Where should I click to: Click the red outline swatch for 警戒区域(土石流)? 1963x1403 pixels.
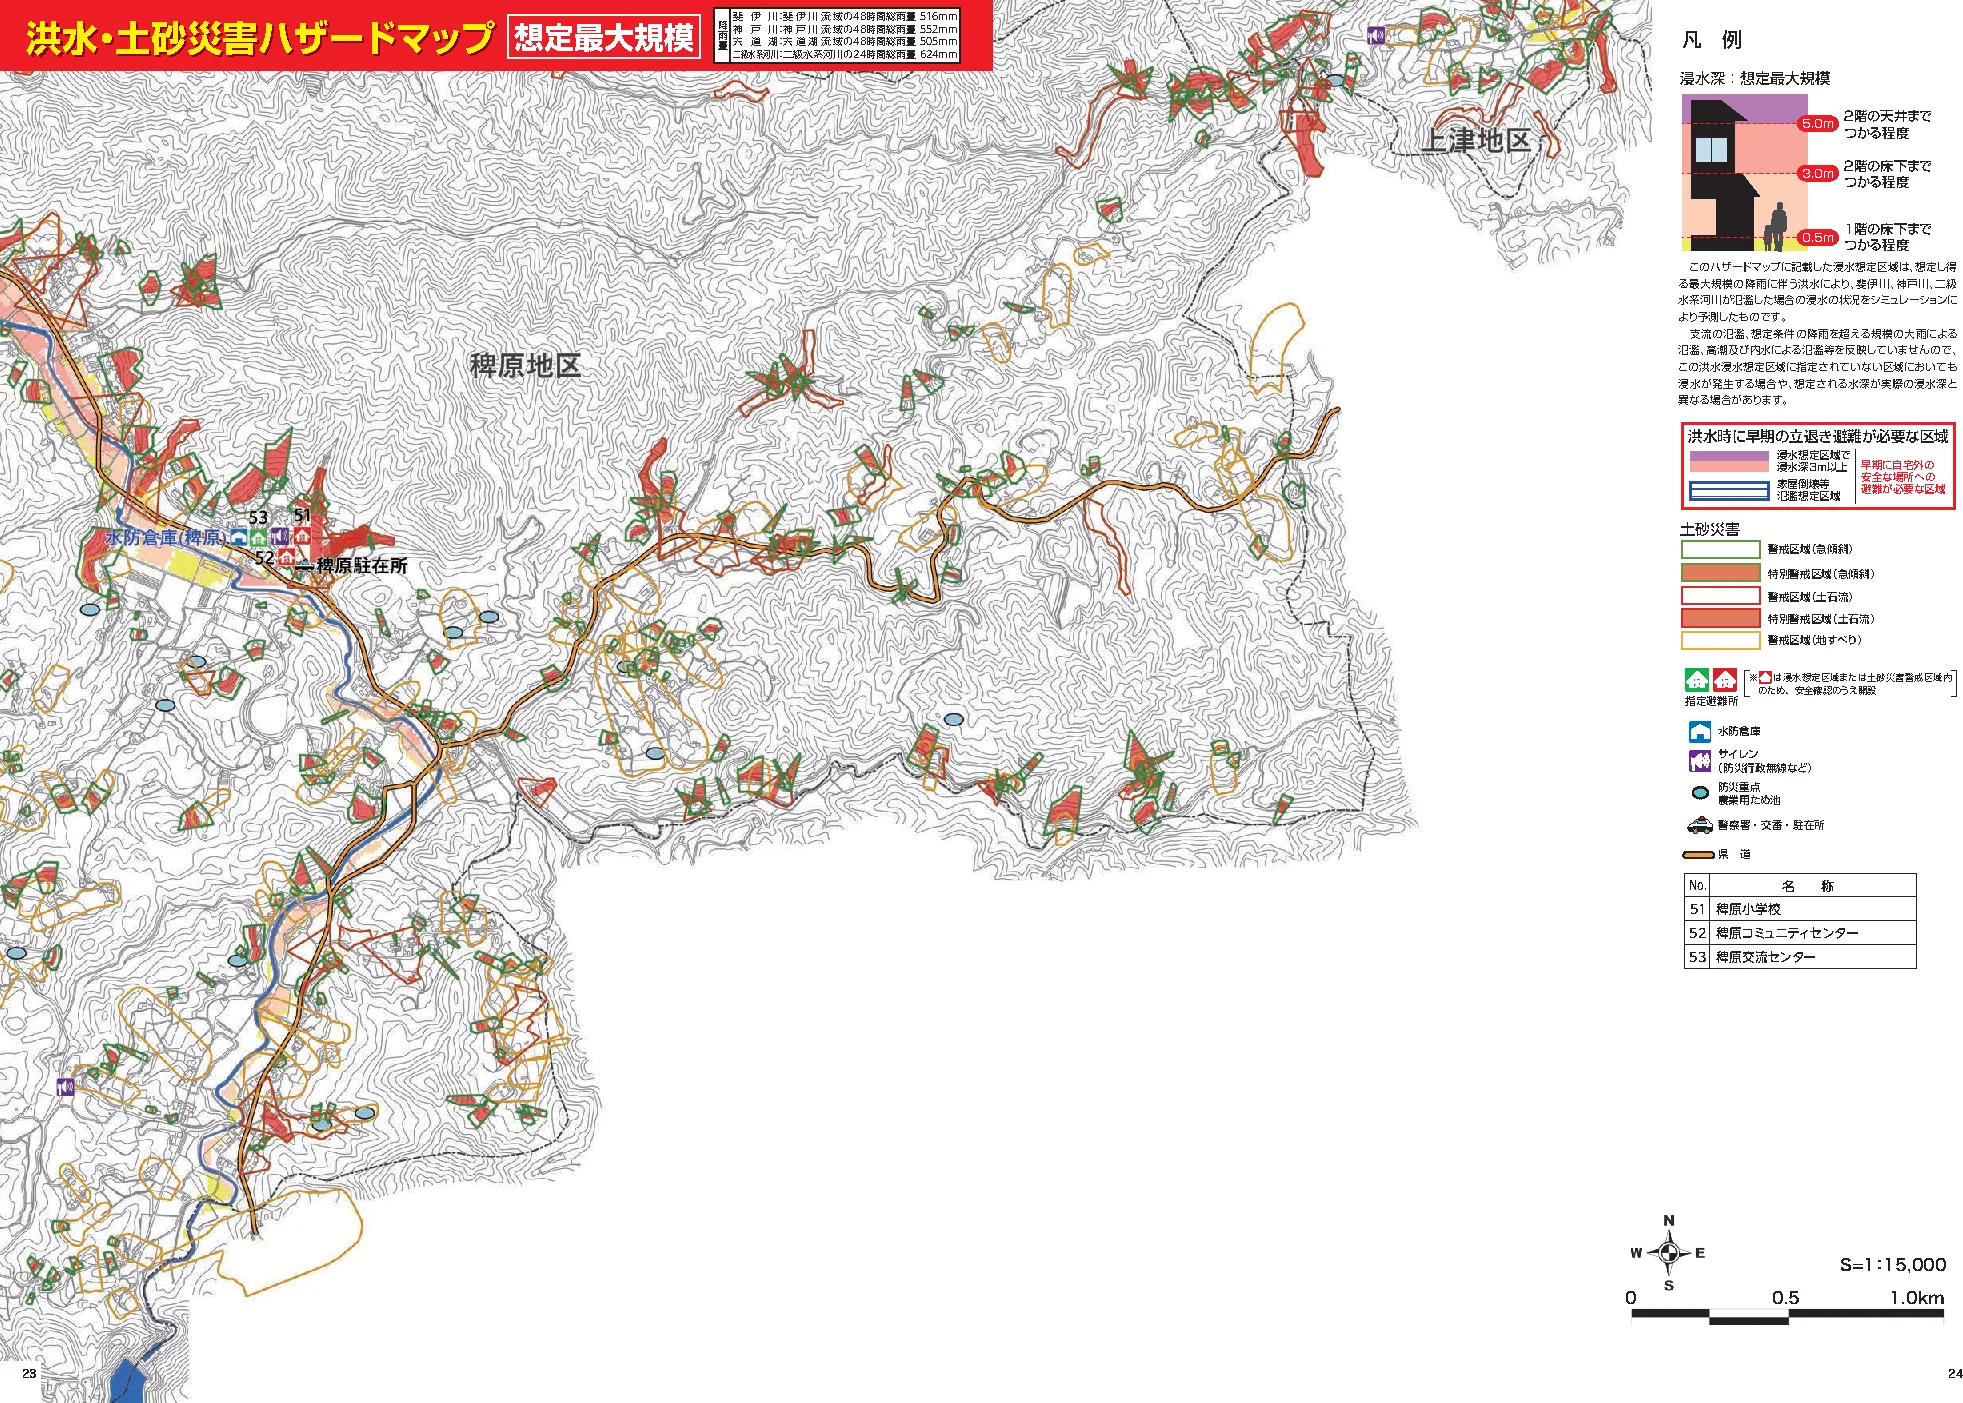pos(1720,596)
